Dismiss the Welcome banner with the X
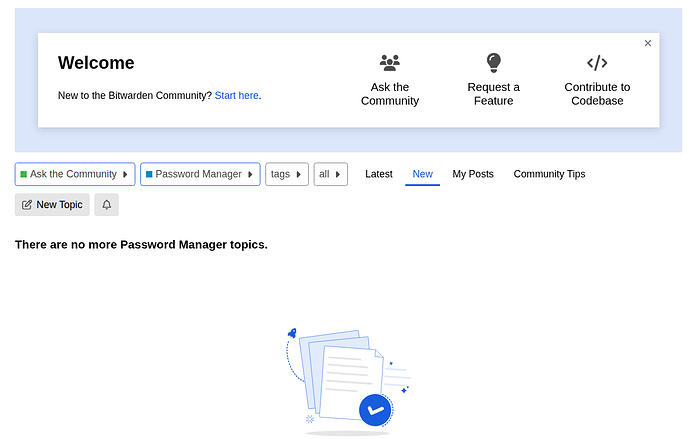This screenshot has width=689, height=439. click(x=648, y=43)
